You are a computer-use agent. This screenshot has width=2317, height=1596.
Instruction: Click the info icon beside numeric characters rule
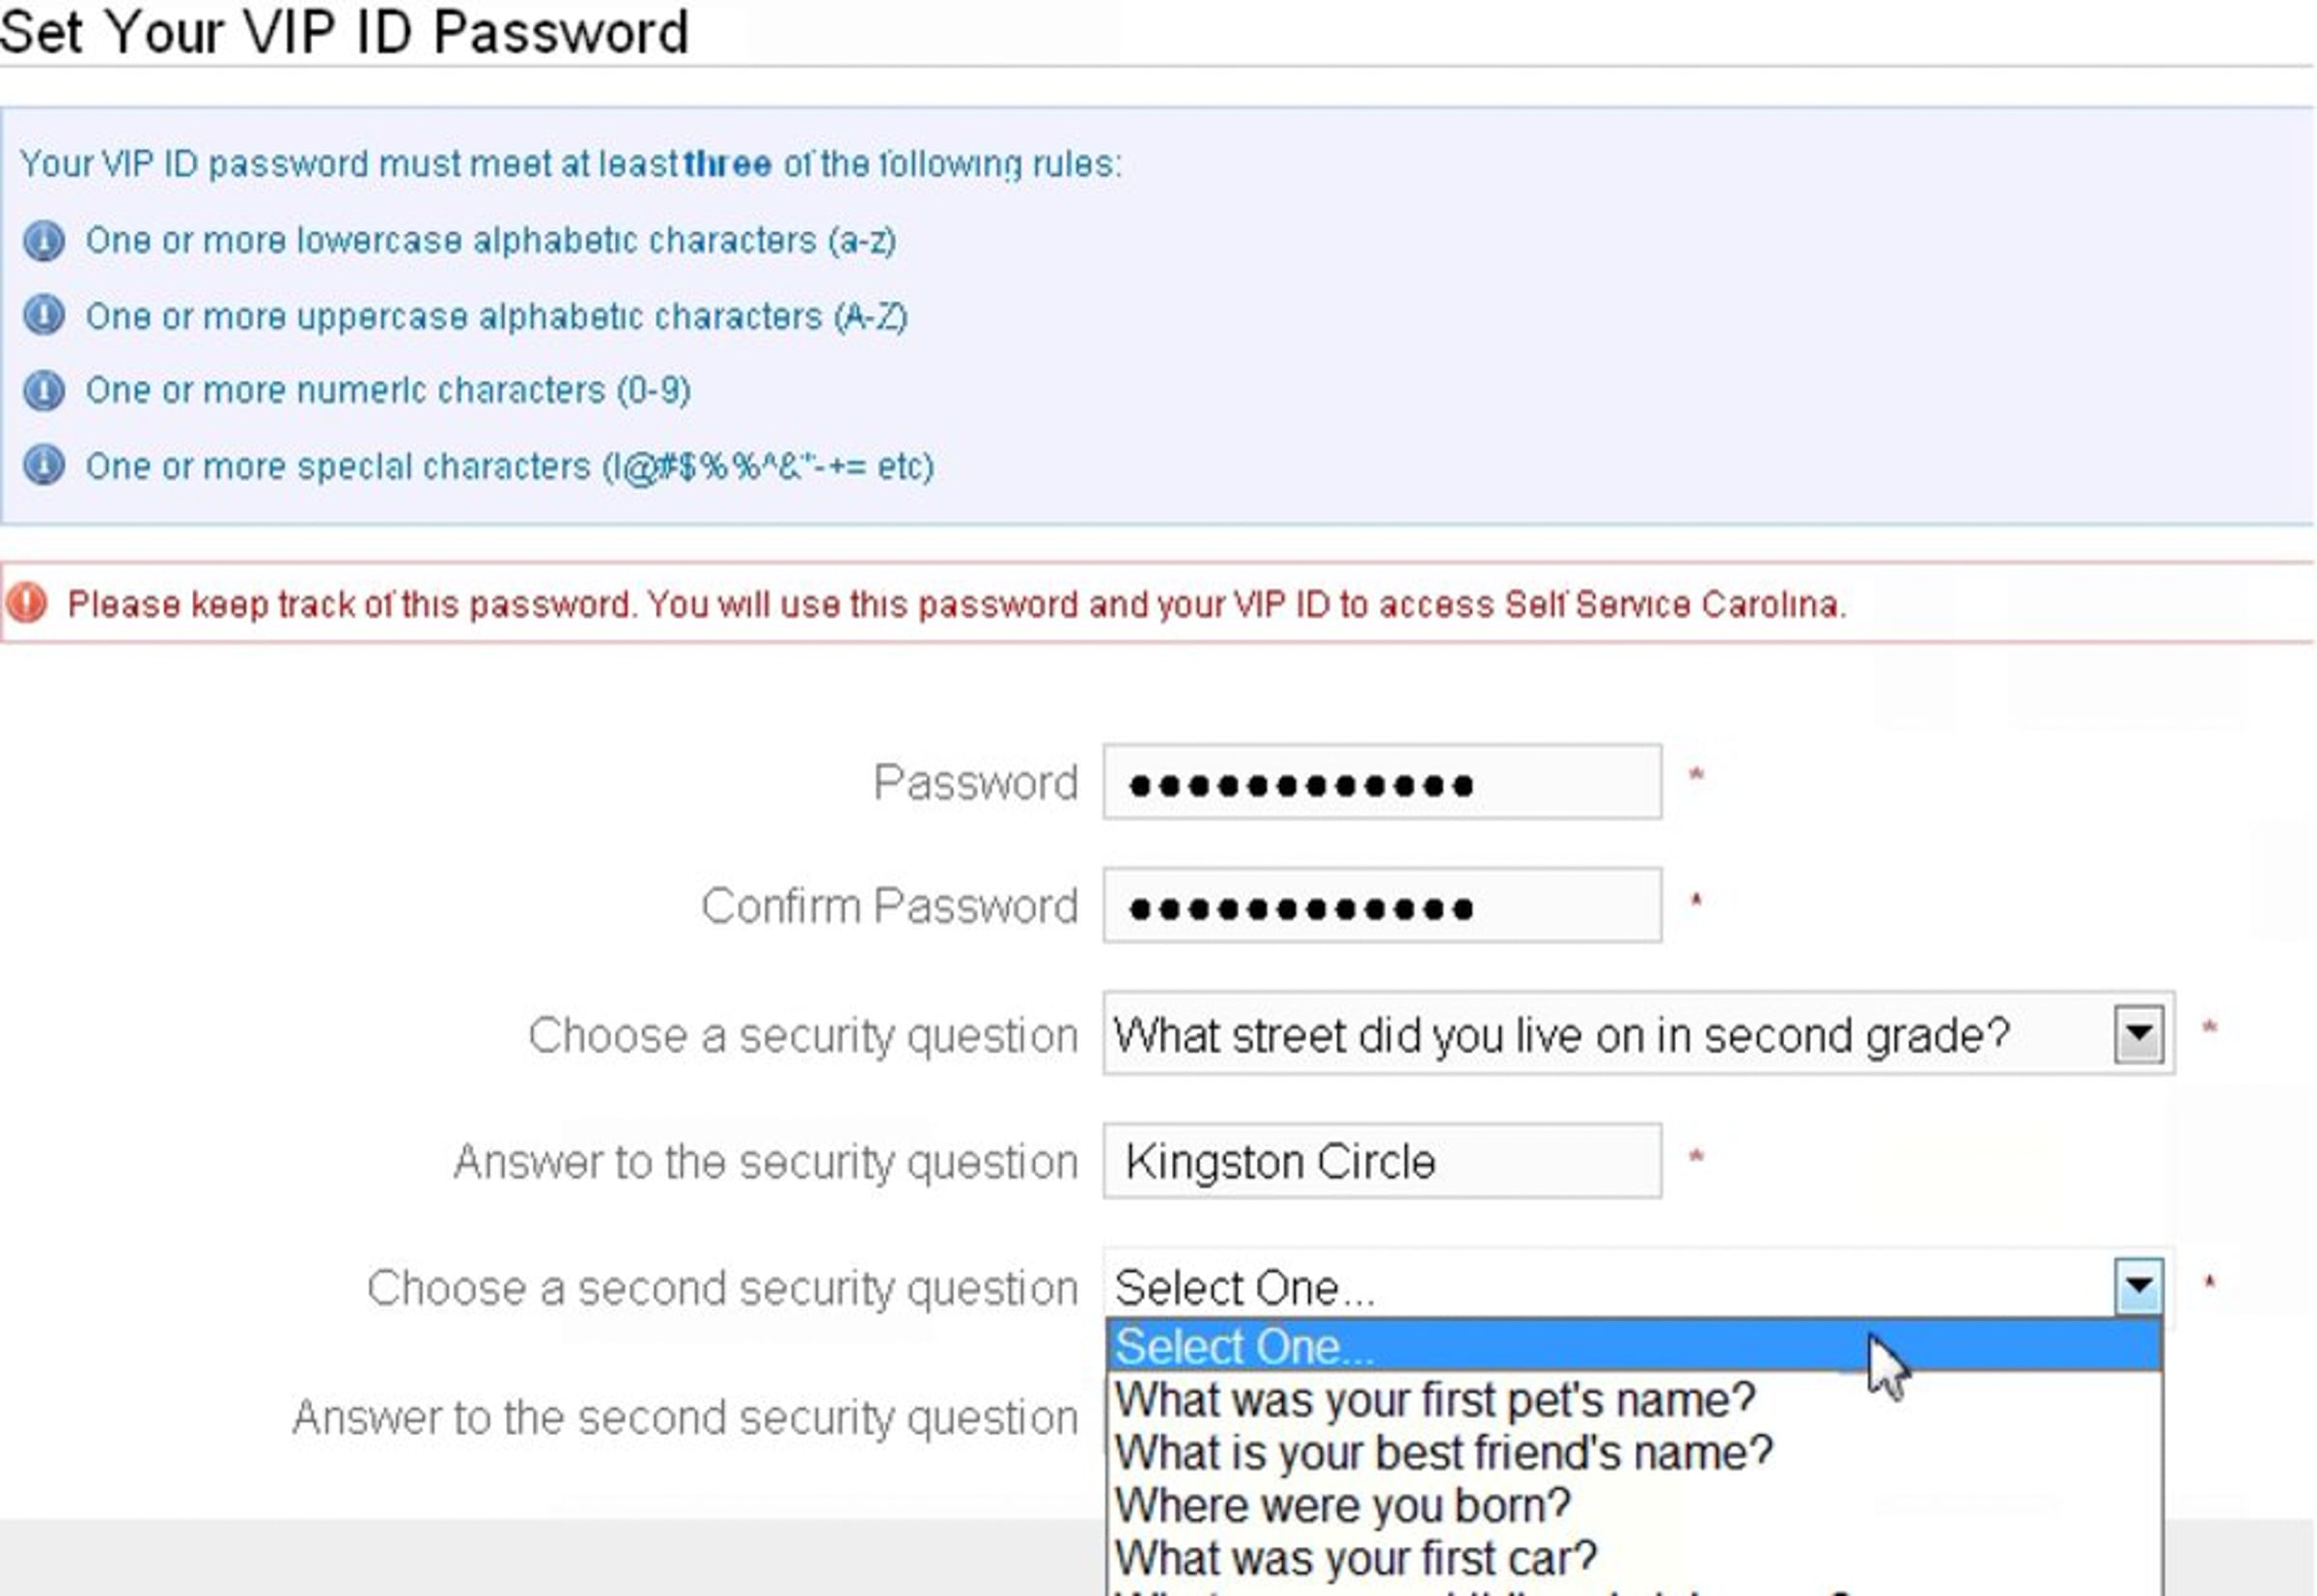pyautogui.click(x=44, y=390)
